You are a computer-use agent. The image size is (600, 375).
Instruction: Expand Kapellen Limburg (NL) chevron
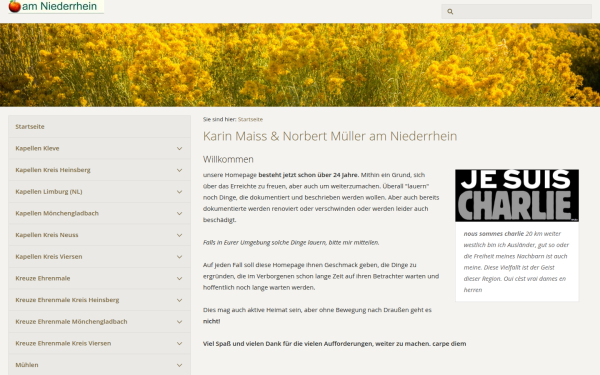(x=179, y=192)
